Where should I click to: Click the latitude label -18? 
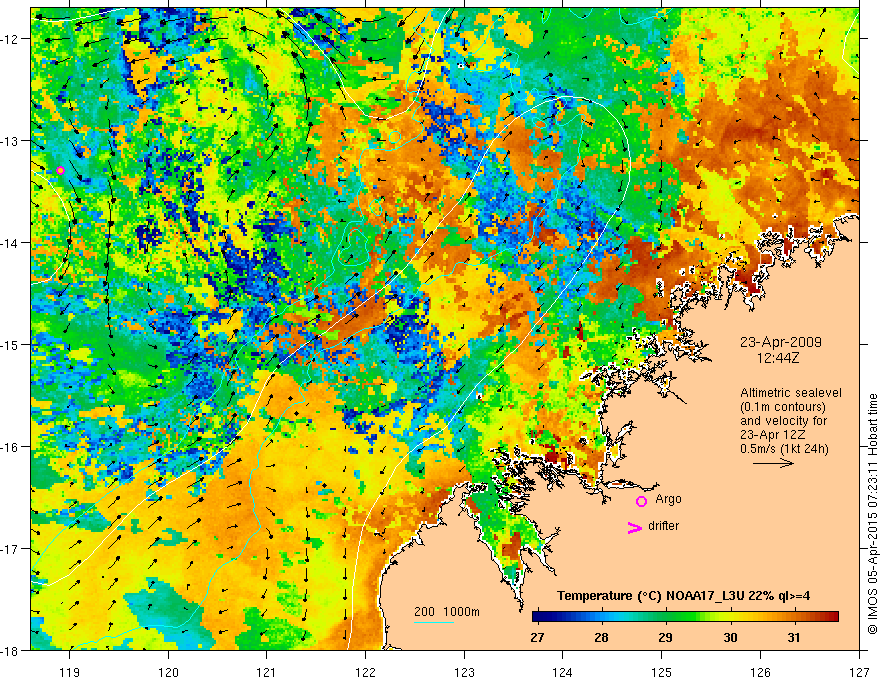point(10,650)
